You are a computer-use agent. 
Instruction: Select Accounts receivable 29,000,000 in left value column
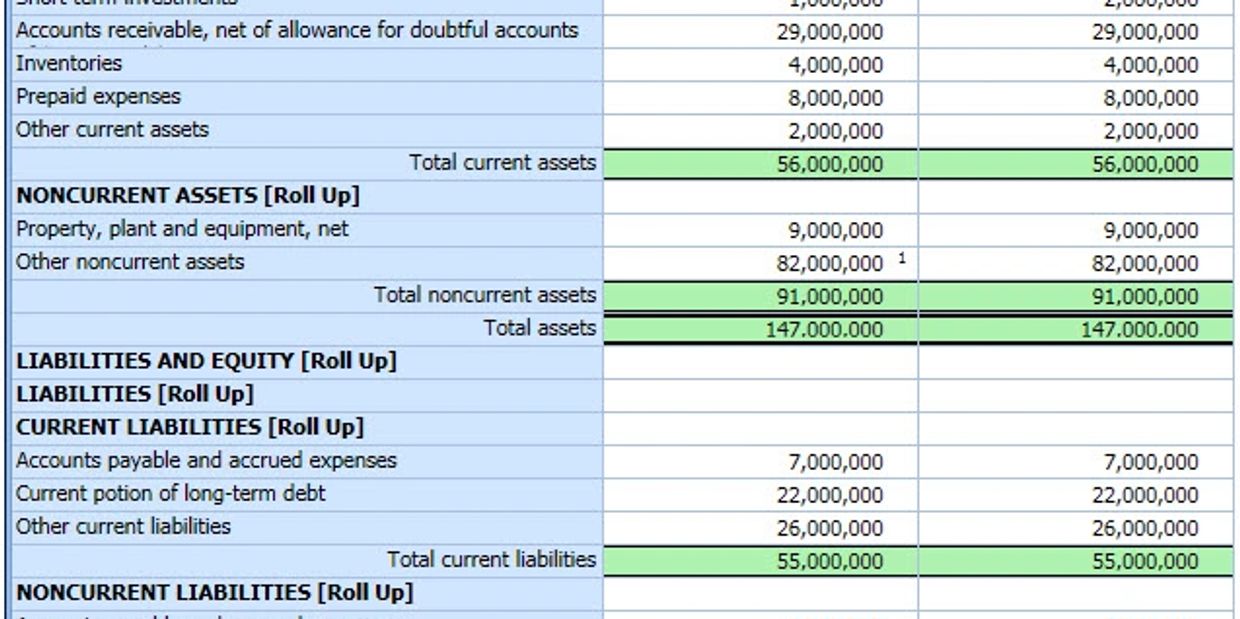pos(760,32)
